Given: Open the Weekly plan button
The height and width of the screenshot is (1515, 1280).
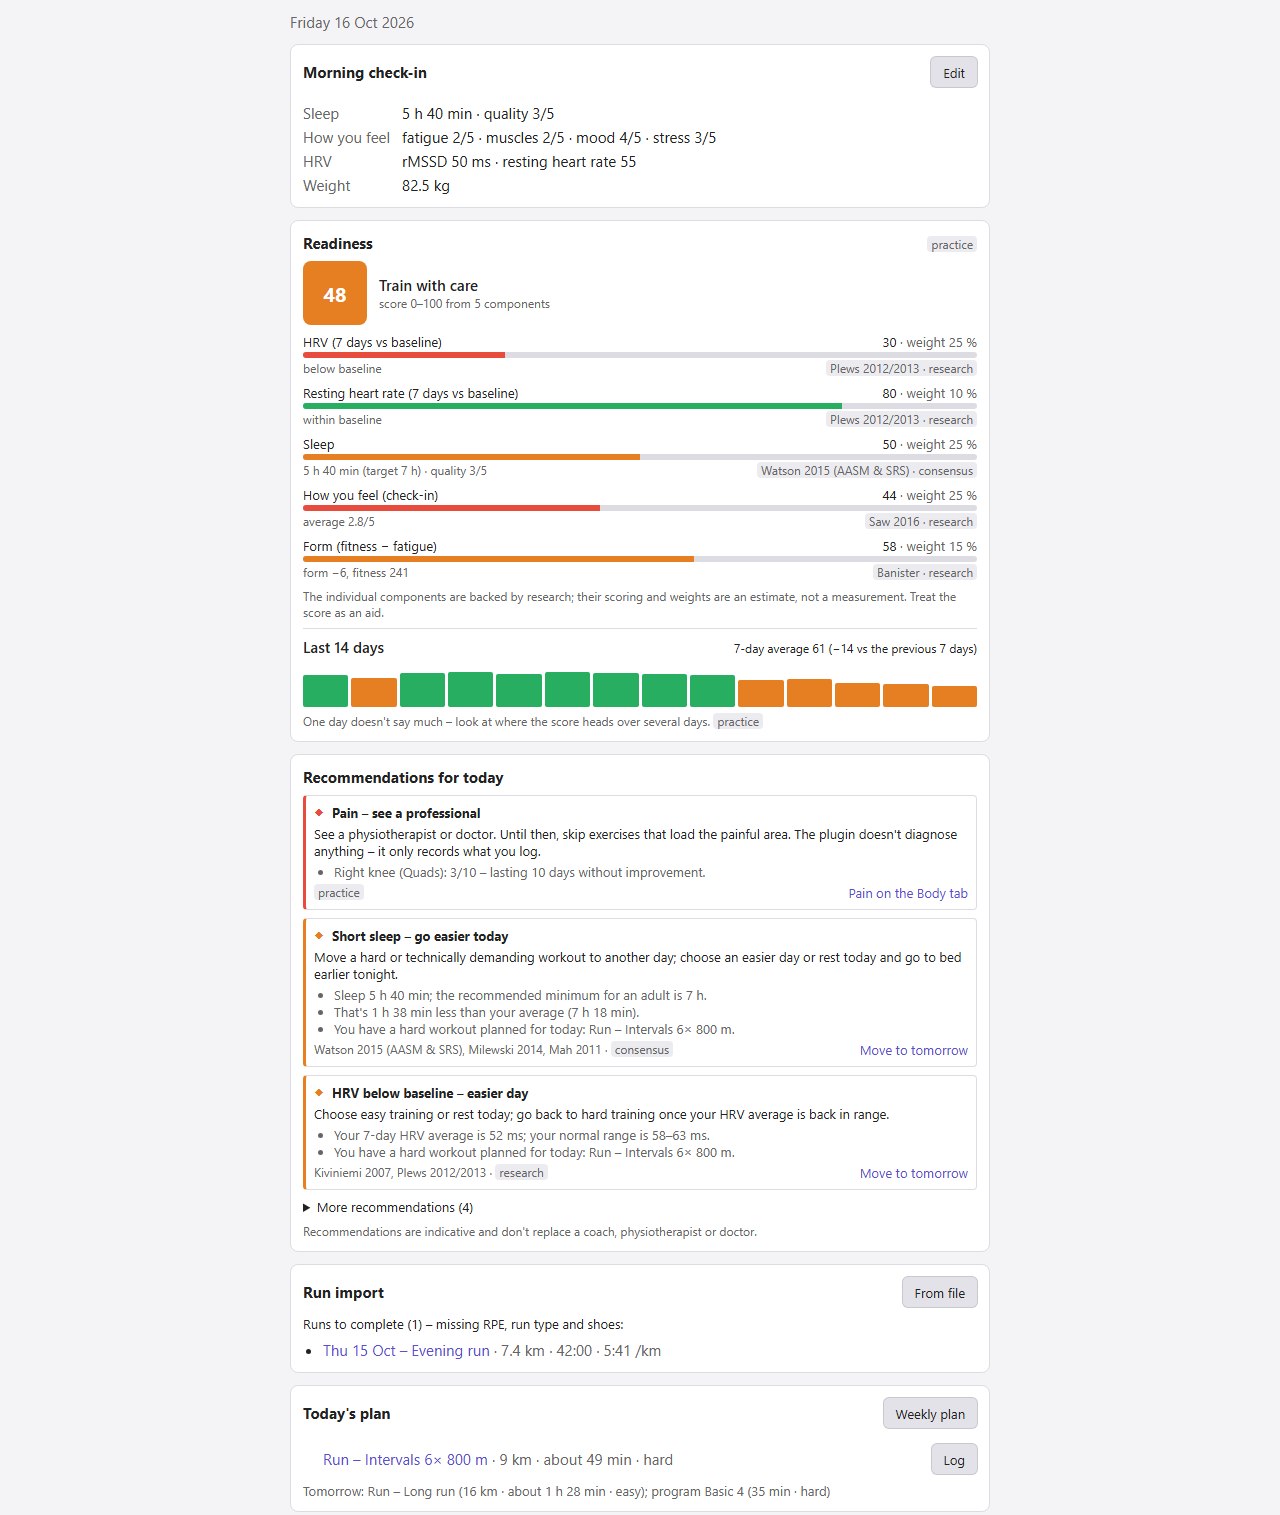Looking at the screenshot, I should [930, 1414].
